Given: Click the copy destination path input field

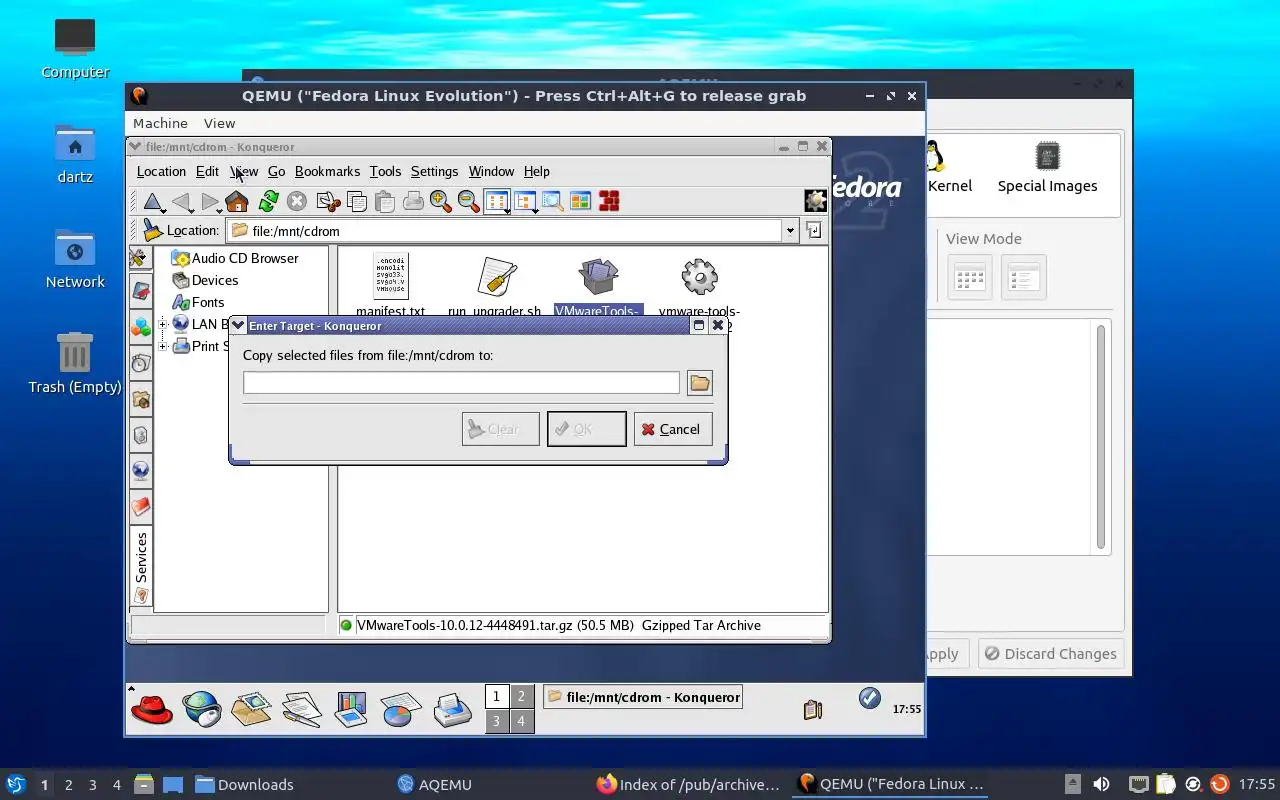Looking at the screenshot, I should 461,383.
